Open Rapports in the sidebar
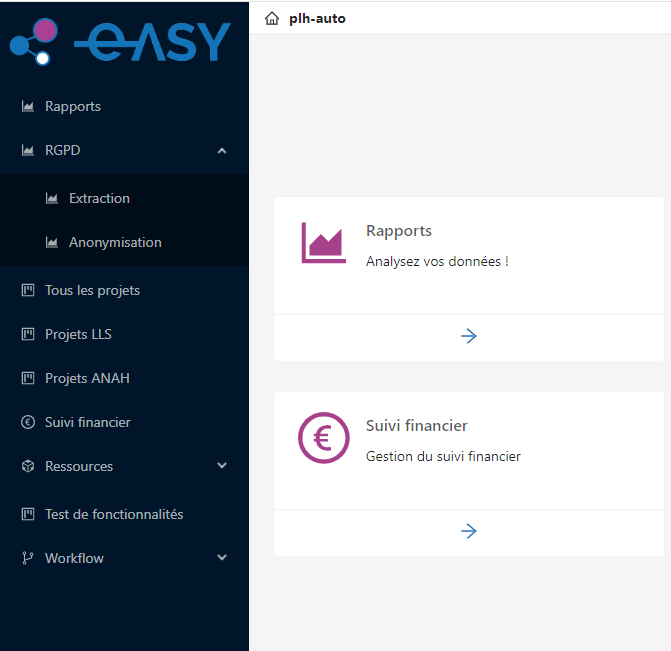 tap(73, 106)
